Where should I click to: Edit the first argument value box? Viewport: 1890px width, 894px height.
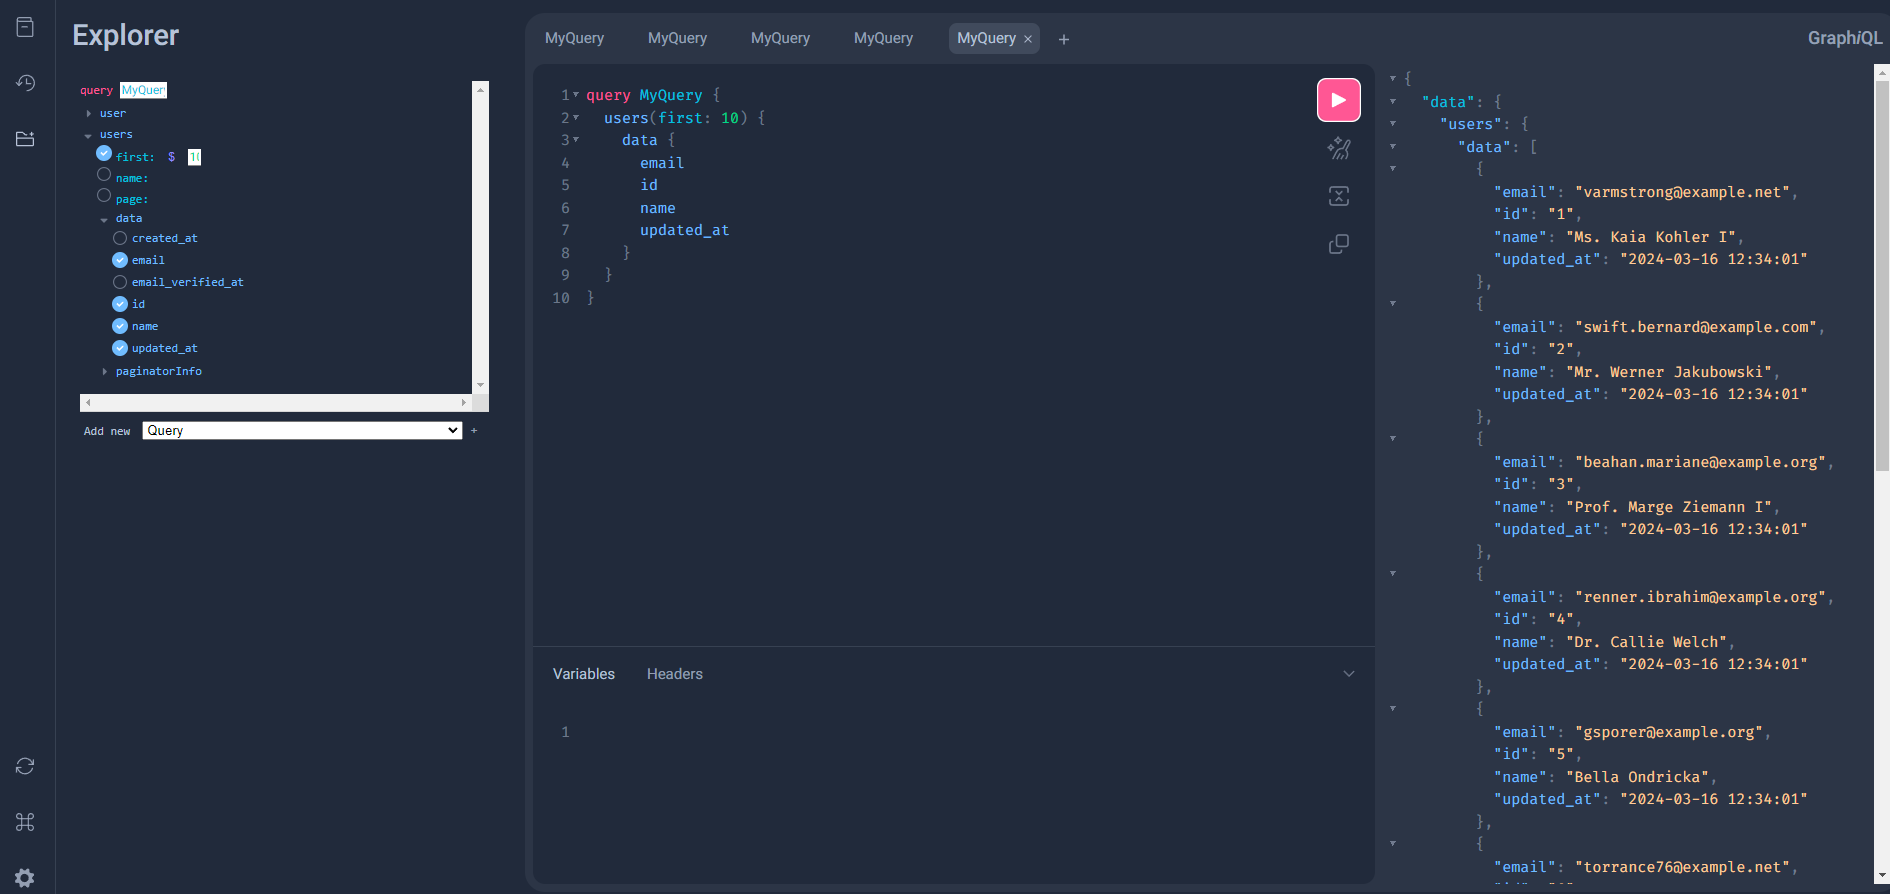pyautogui.click(x=194, y=157)
